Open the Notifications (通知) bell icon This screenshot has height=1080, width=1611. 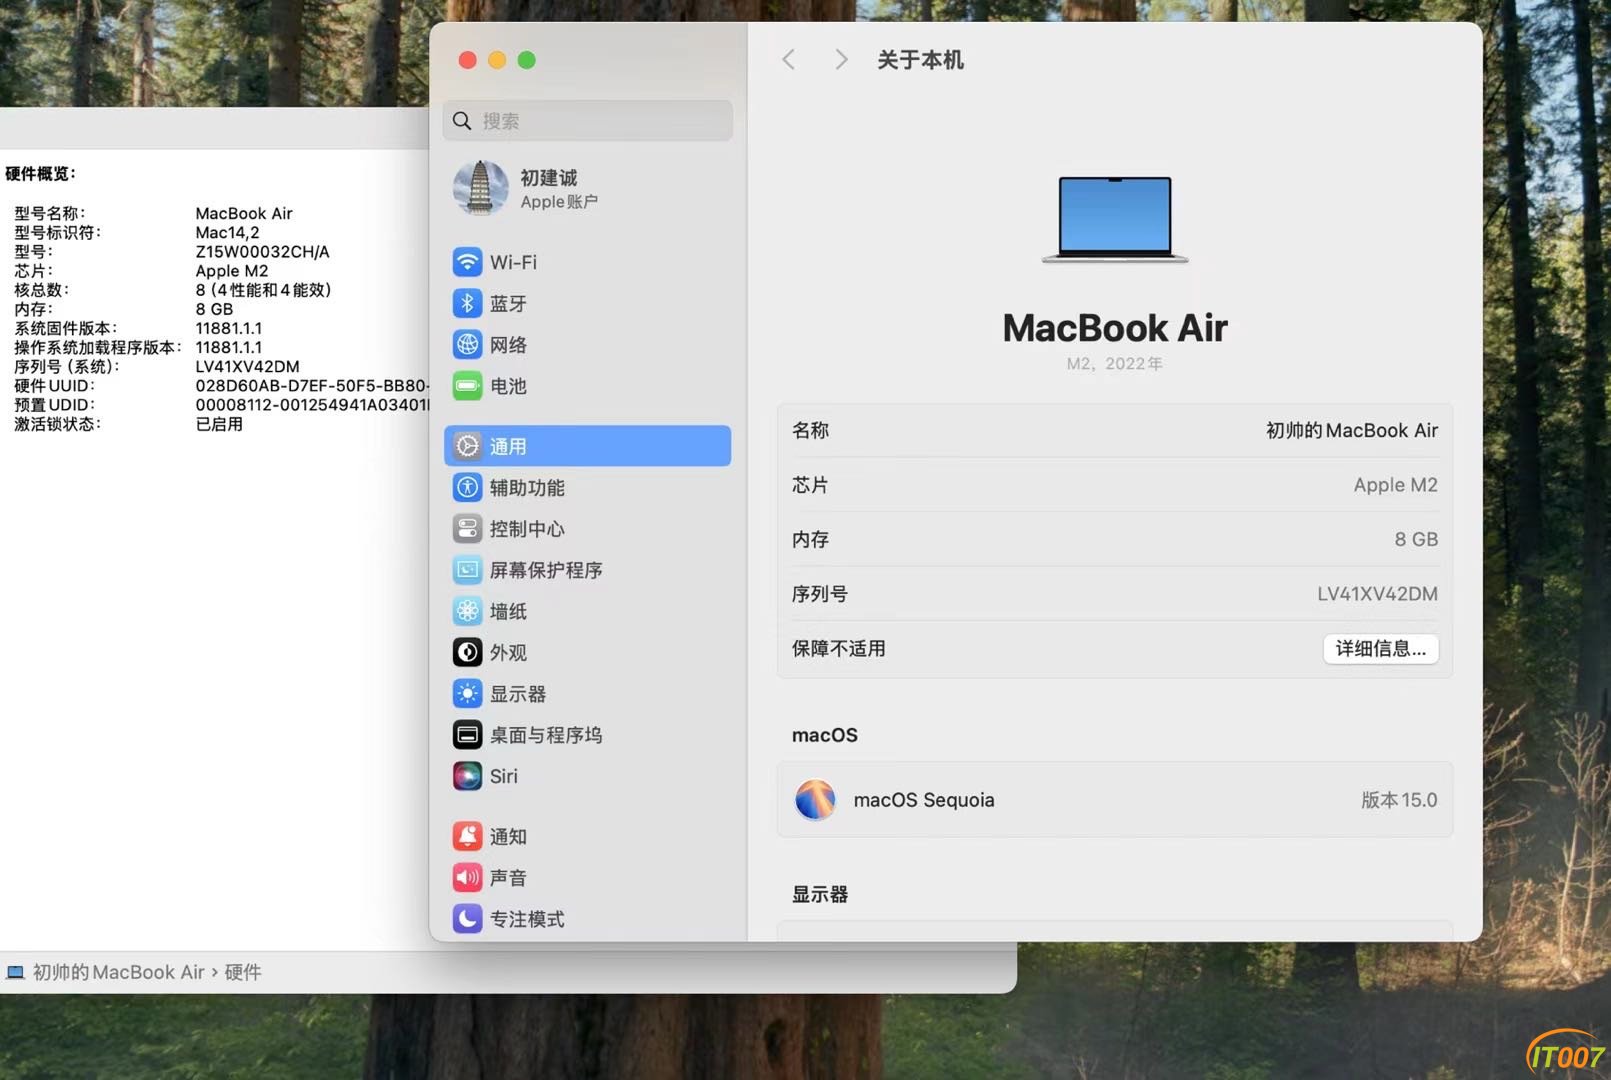pyautogui.click(x=467, y=836)
